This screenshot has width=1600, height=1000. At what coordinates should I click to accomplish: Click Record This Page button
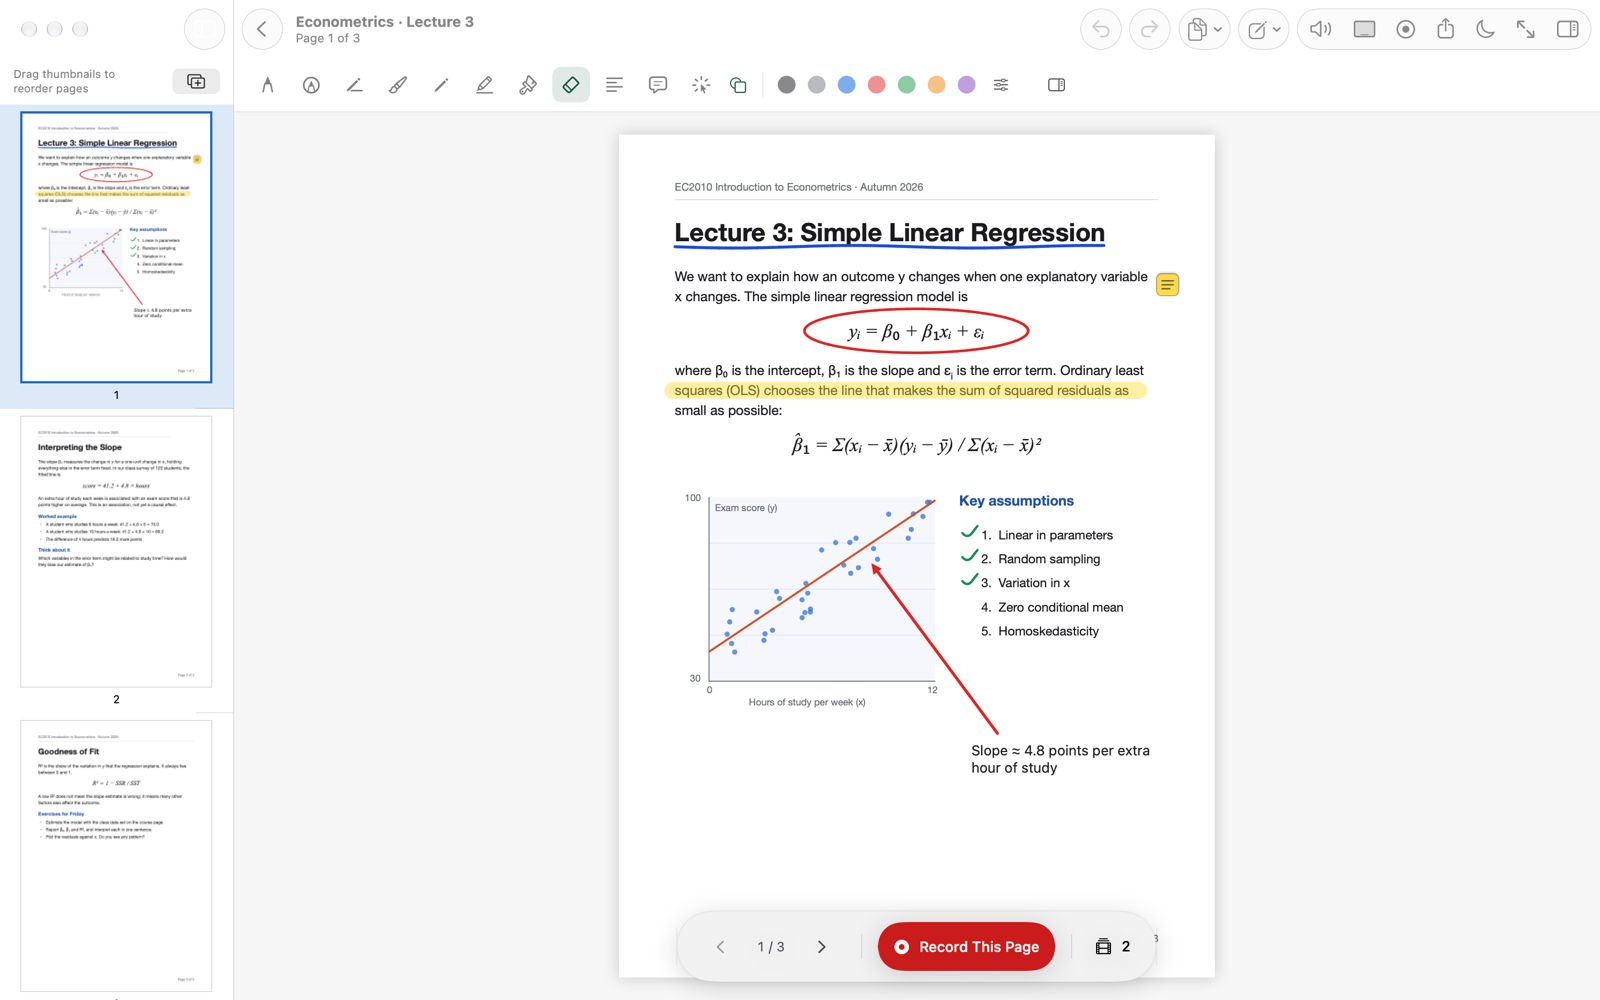click(966, 946)
